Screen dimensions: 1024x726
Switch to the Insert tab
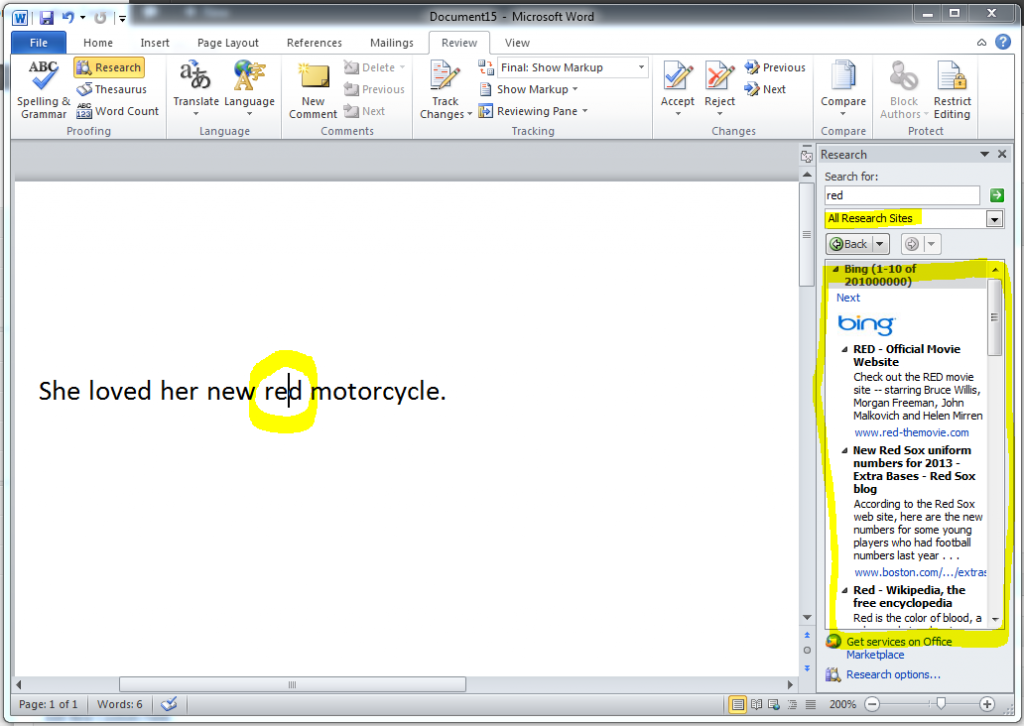click(155, 42)
